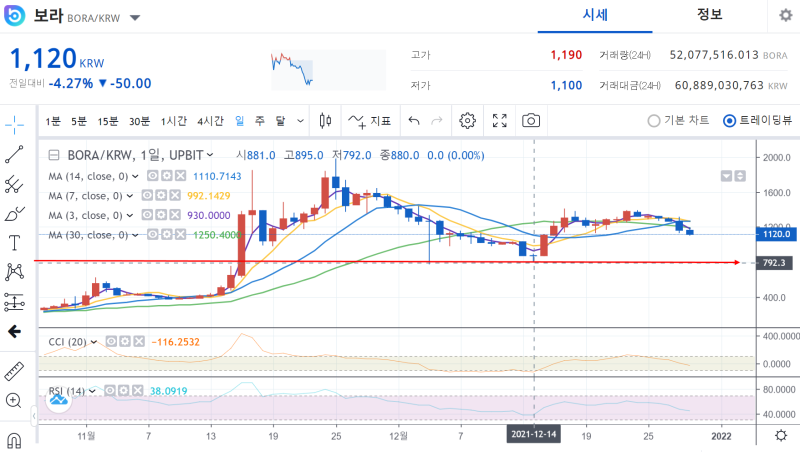Open BORA/KRW market selector dropdown
800x452 pixels.
click(x=135, y=18)
